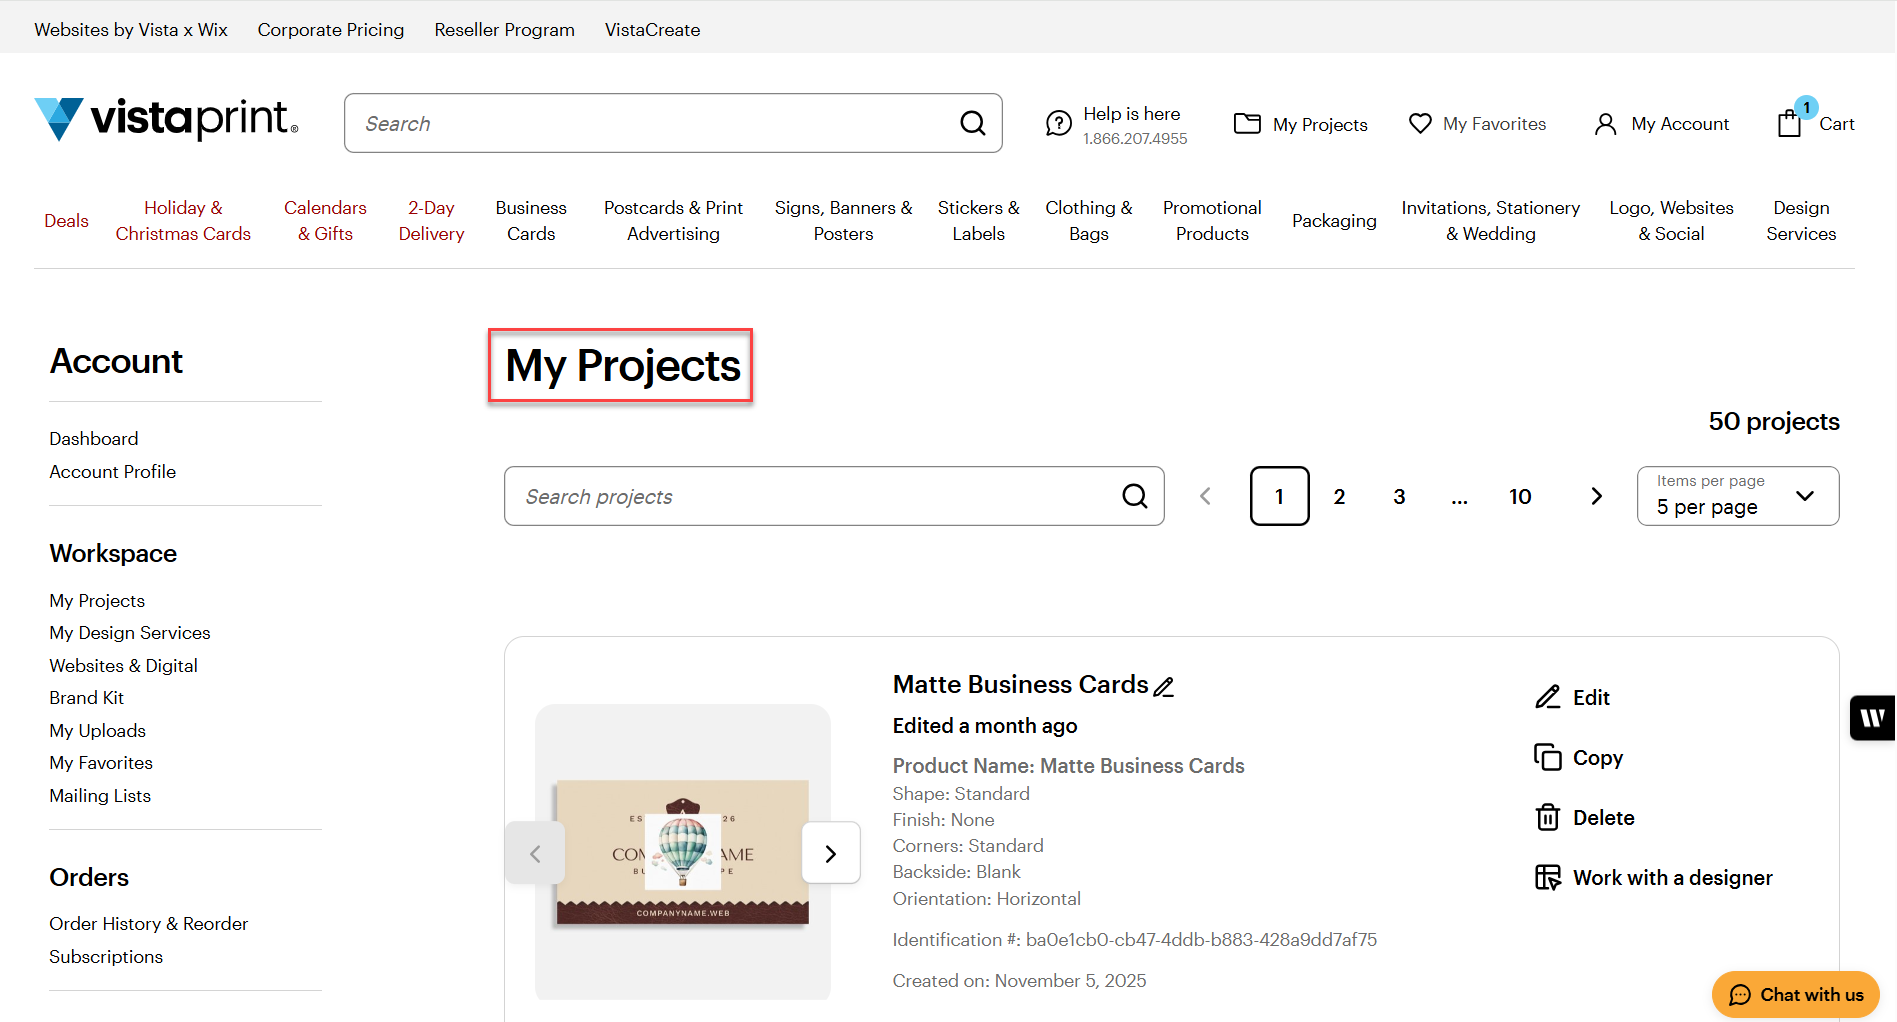Open Invitations, Stationery & Wedding menu
The height and width of the screenshot is (1022, 1897).
[1490, 221]
